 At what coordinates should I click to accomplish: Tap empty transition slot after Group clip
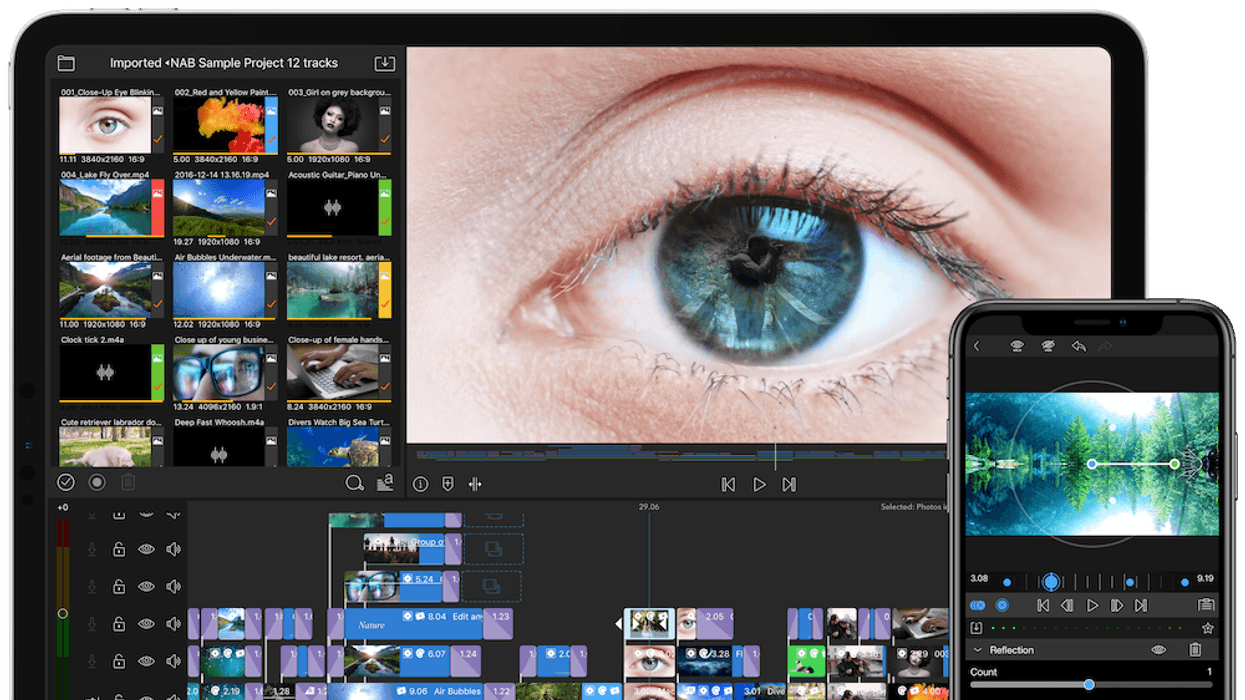coord(493,549)
